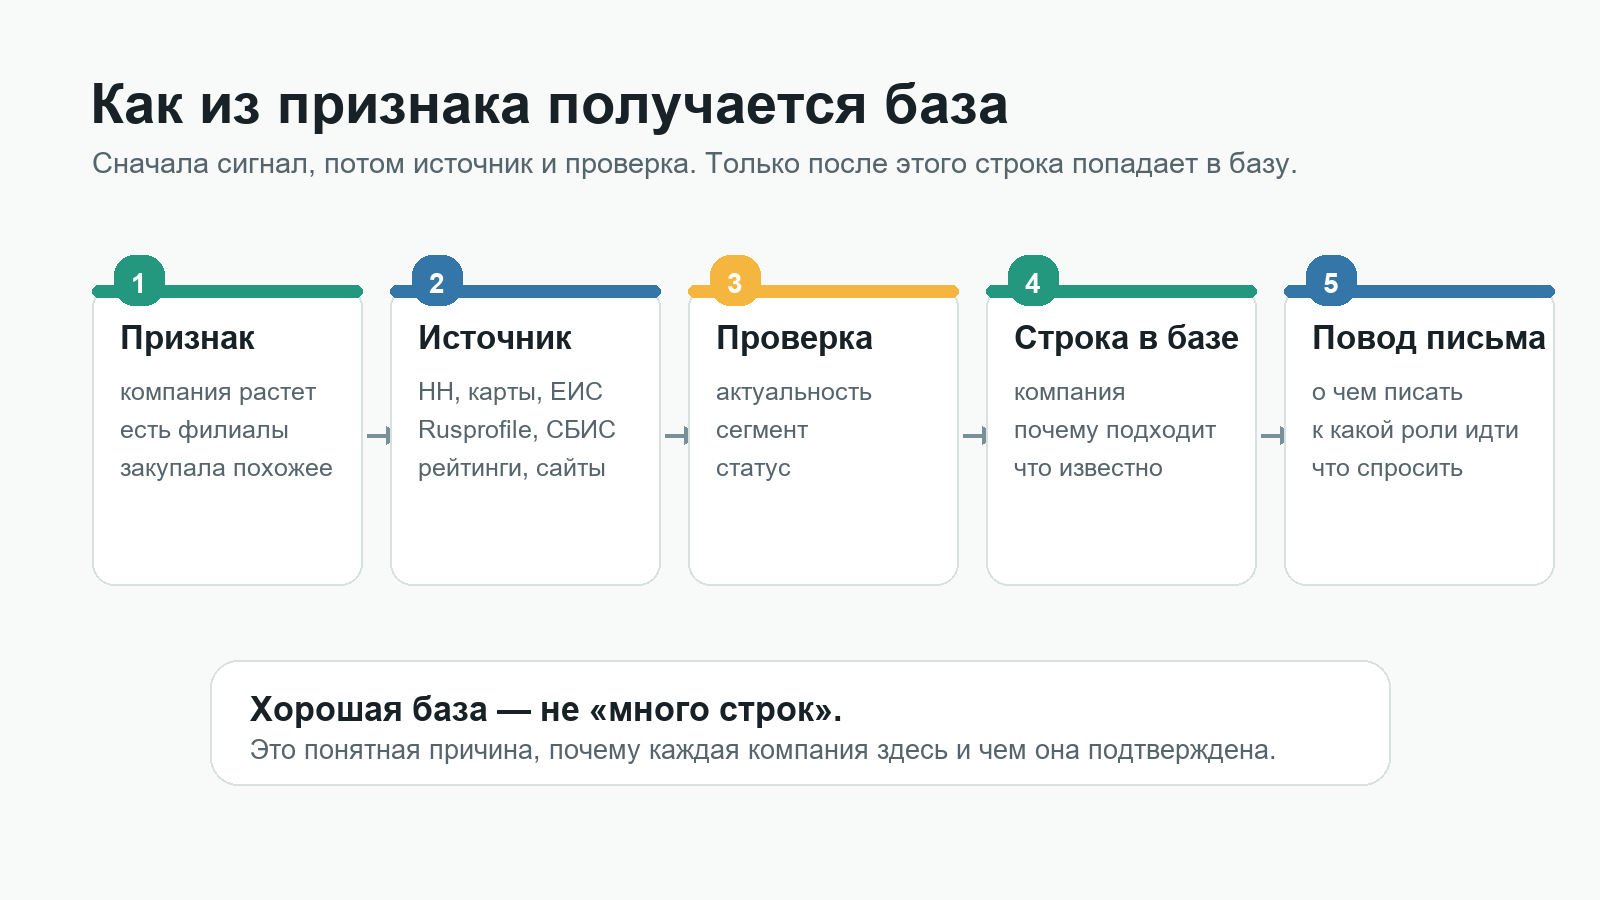Click the line 'к какой роли идти'
This screenshot has width=1600, height=900.
click(1415, 430)
